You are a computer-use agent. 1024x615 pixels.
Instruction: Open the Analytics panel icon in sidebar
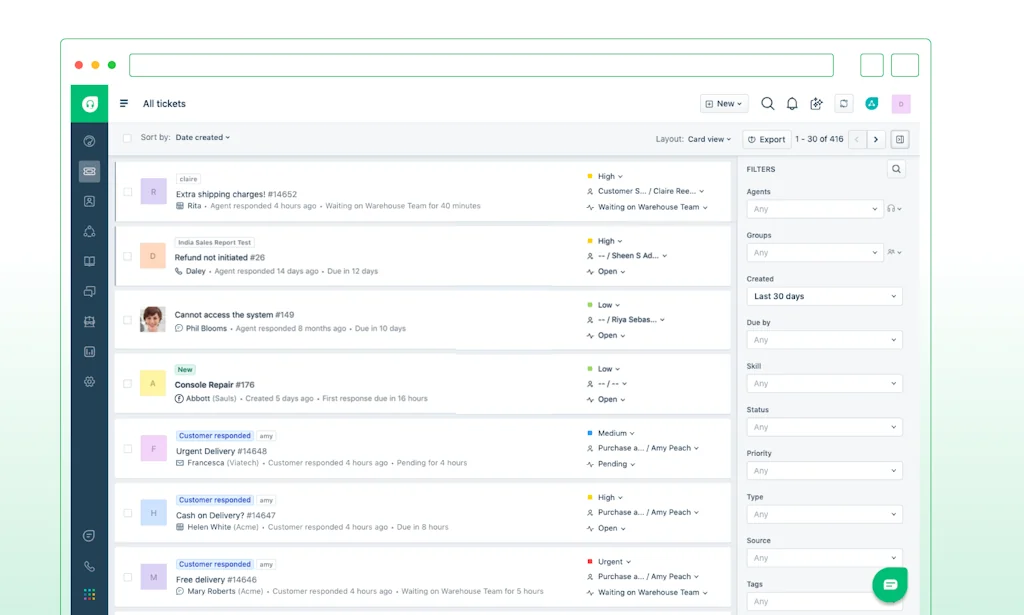click(89, 351)
